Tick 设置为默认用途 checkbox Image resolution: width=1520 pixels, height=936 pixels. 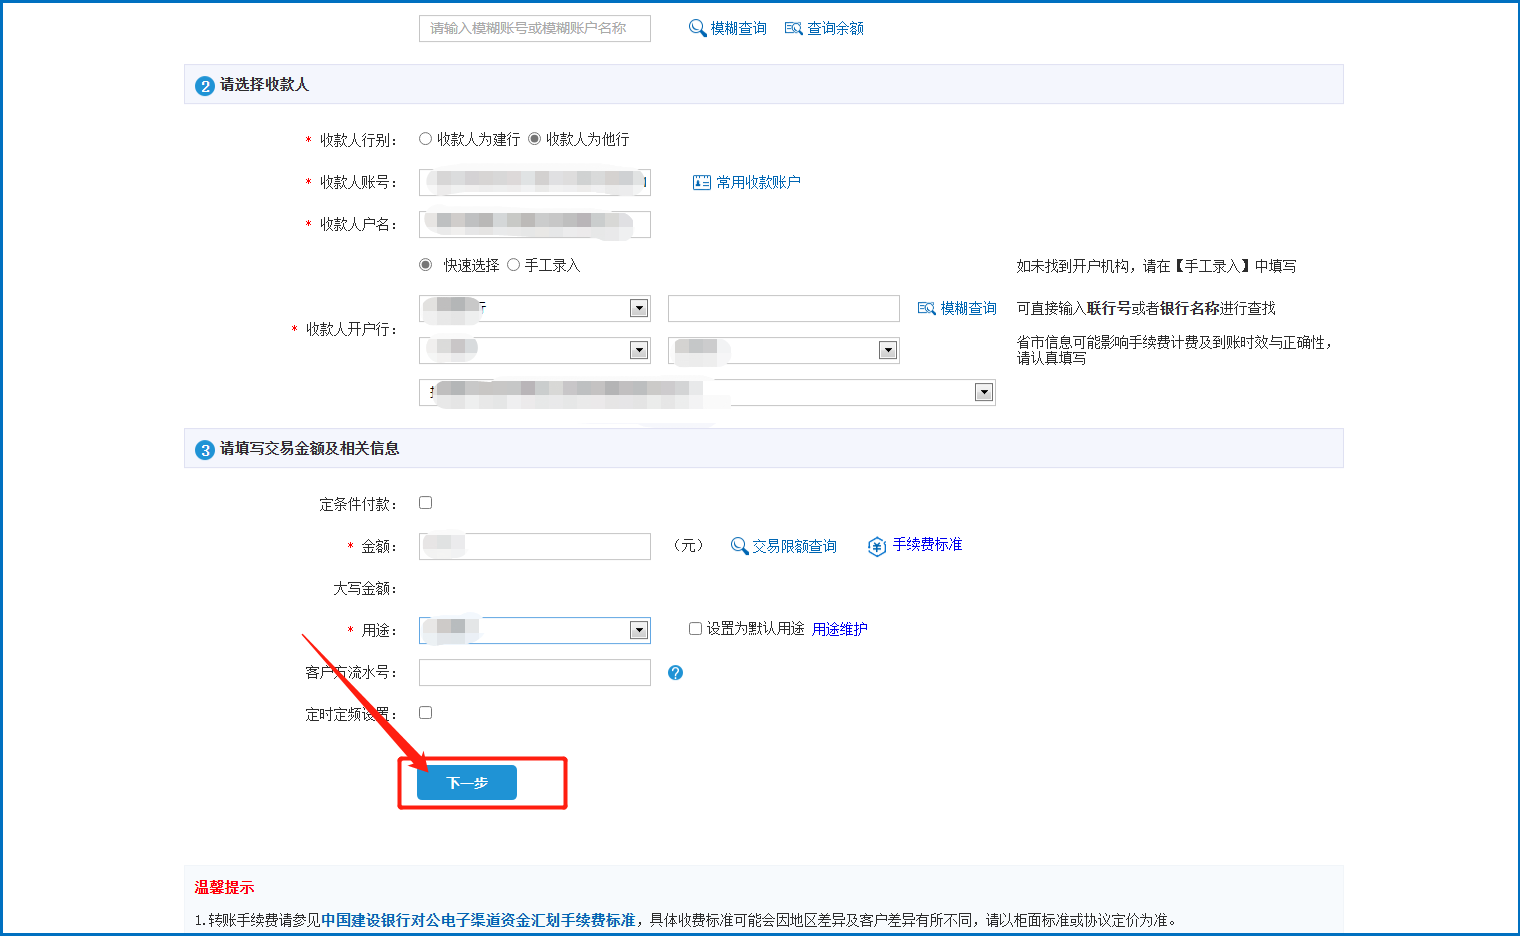pos(695,629)
